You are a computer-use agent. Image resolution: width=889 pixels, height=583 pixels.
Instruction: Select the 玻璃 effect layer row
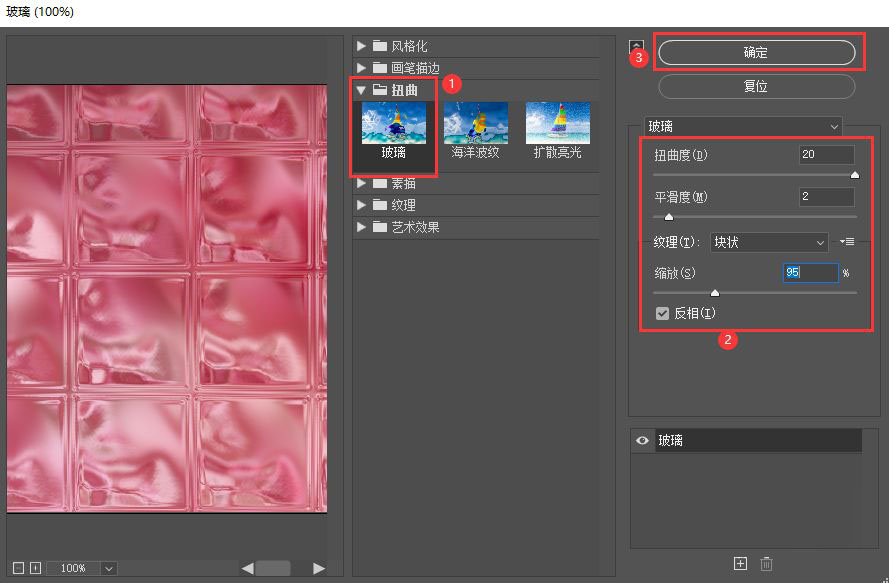(x=759, y=441)
